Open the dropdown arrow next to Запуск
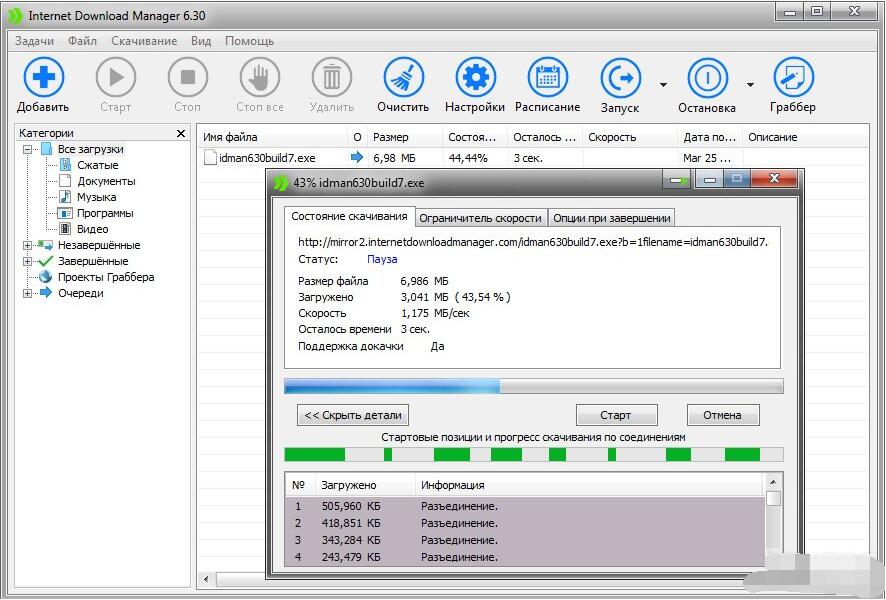 (663, 85)
